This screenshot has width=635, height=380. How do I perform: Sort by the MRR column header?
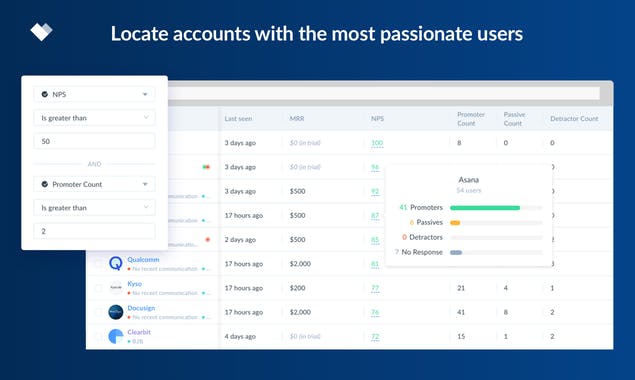click(x=297, y=119)
